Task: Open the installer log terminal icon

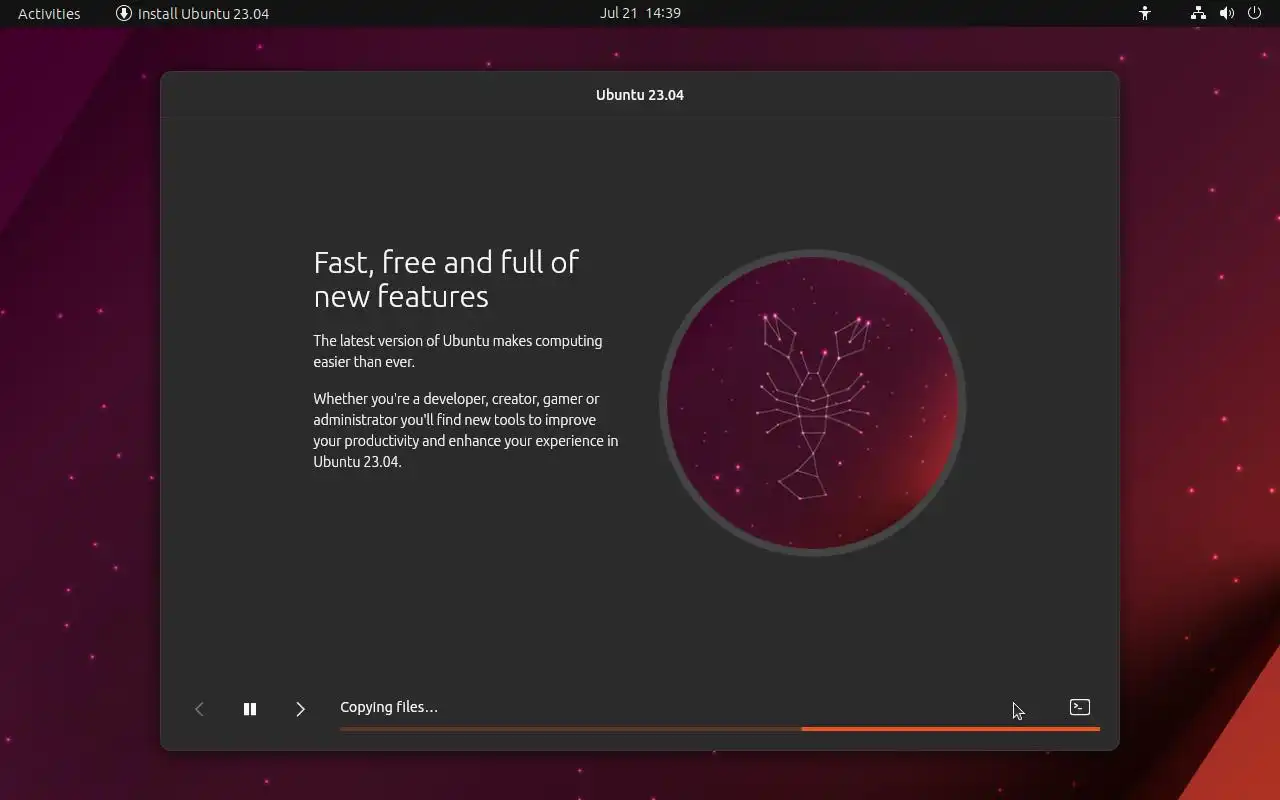Action: point(1080,707)
